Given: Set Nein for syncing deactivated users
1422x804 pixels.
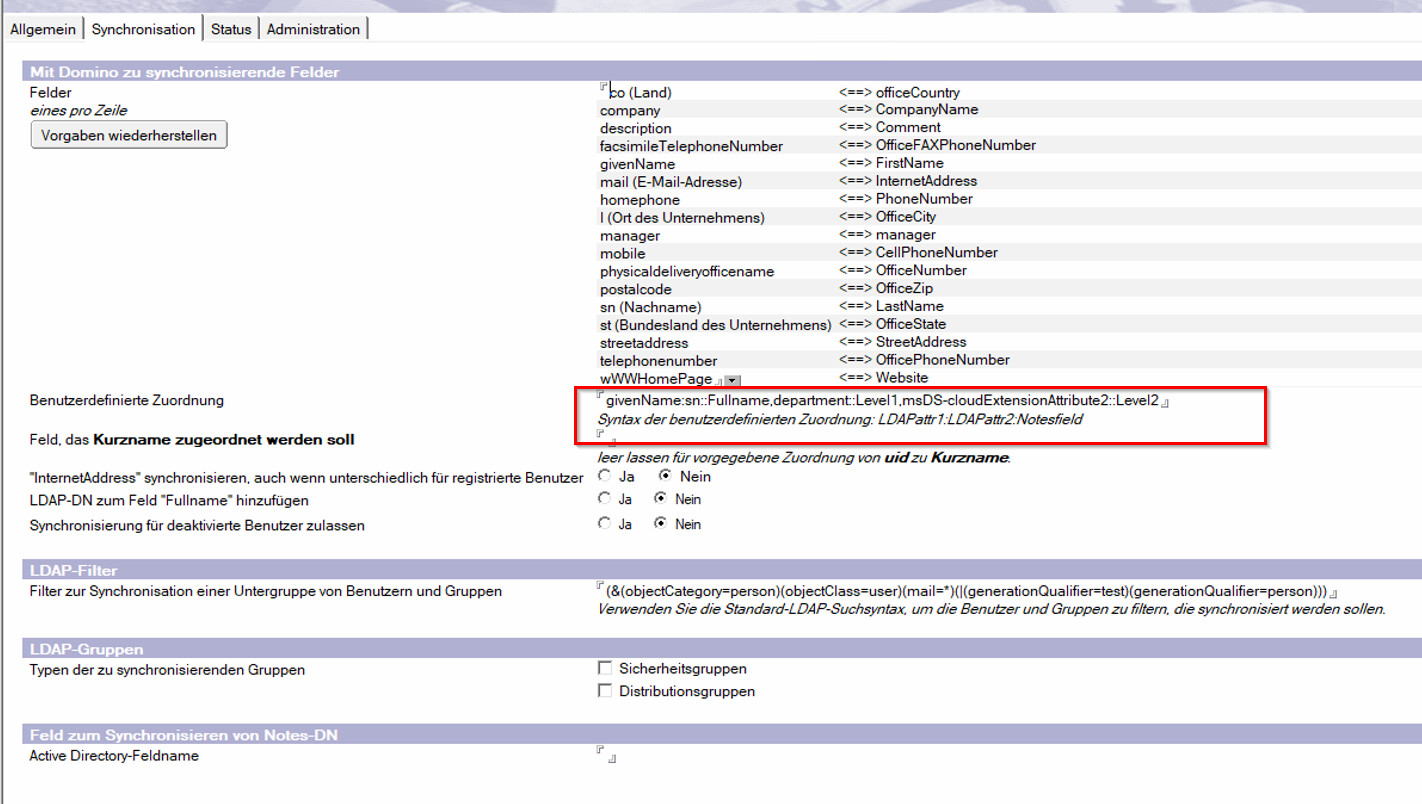Looking at the screenshot, I should point(660,523).
